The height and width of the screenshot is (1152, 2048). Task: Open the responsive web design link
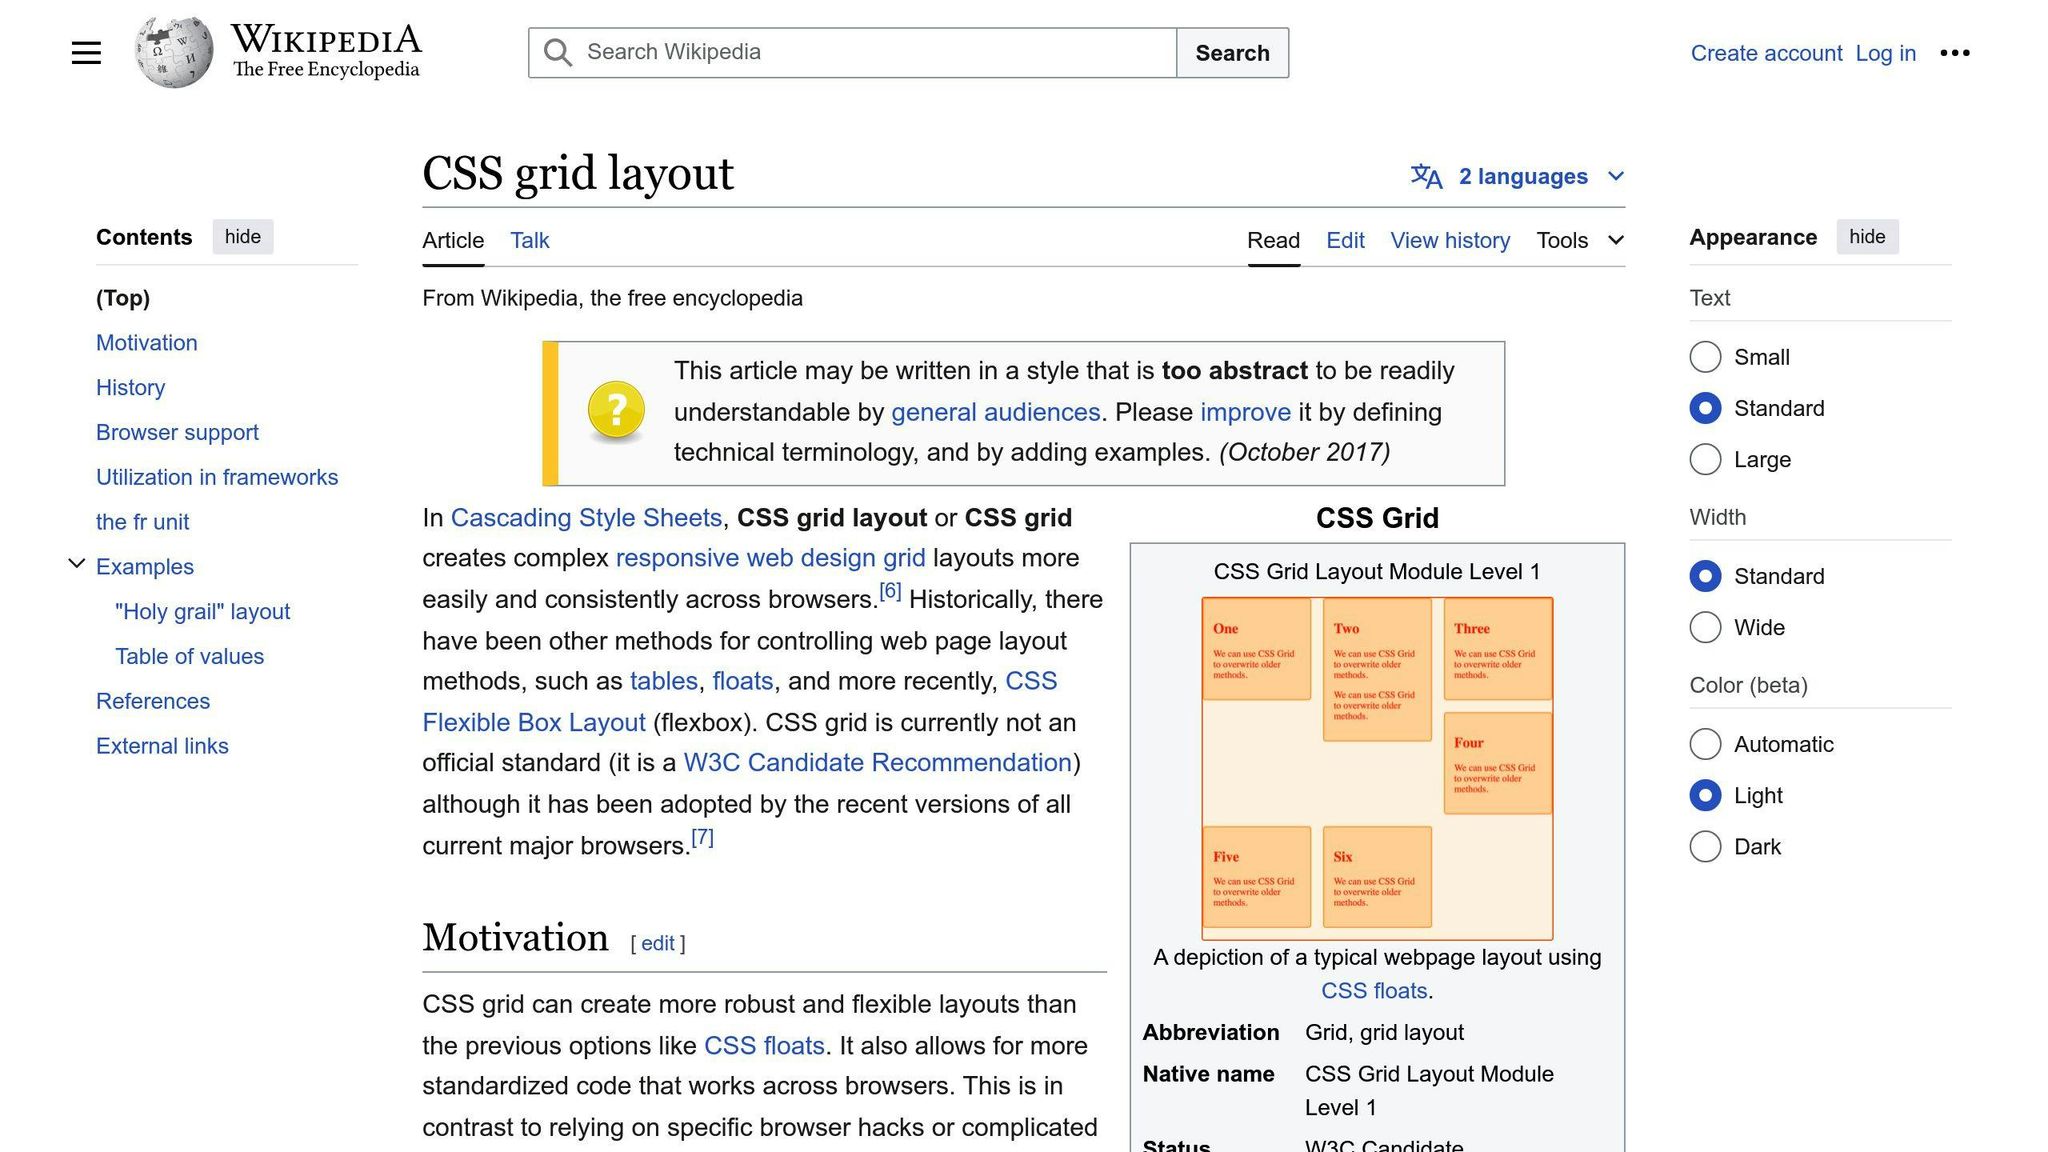click(x=745, y=558)
